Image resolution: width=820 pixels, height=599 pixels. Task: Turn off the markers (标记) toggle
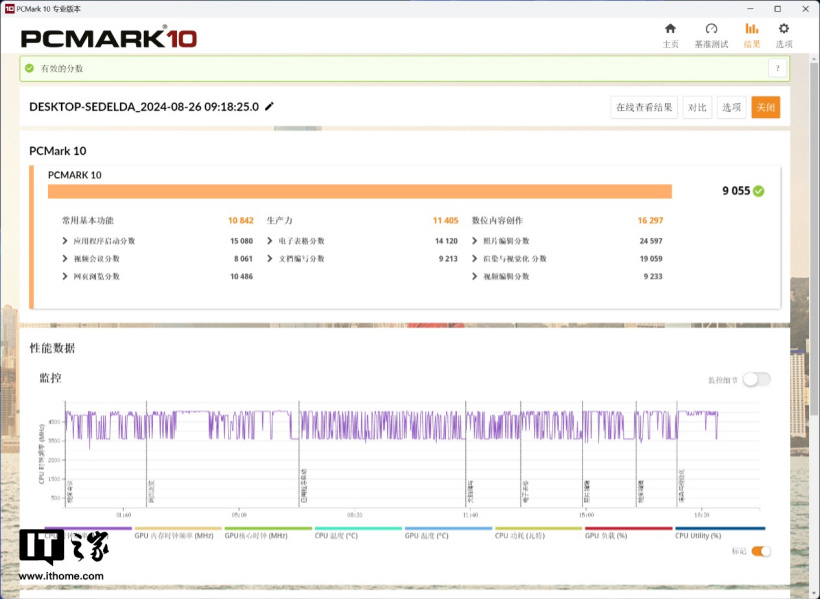click(x=761, y=551)
